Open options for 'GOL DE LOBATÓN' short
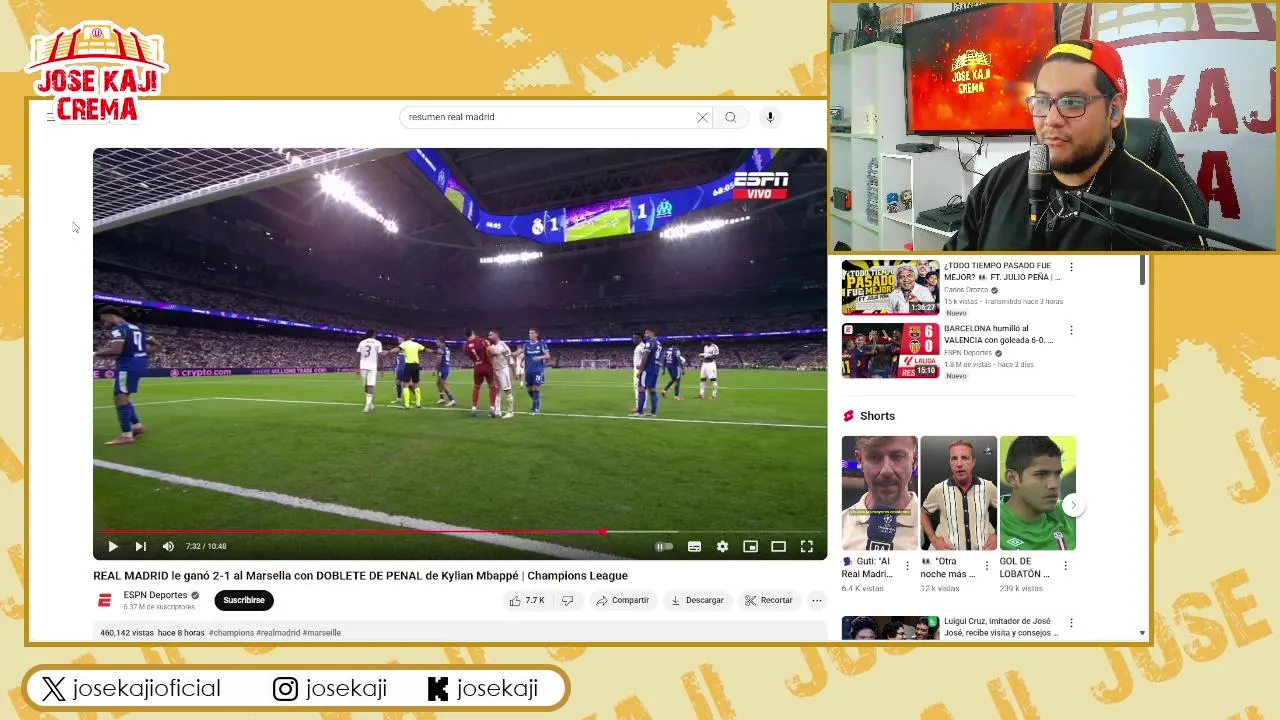The image size is (1280, 720). click(x=1065, y=566)
